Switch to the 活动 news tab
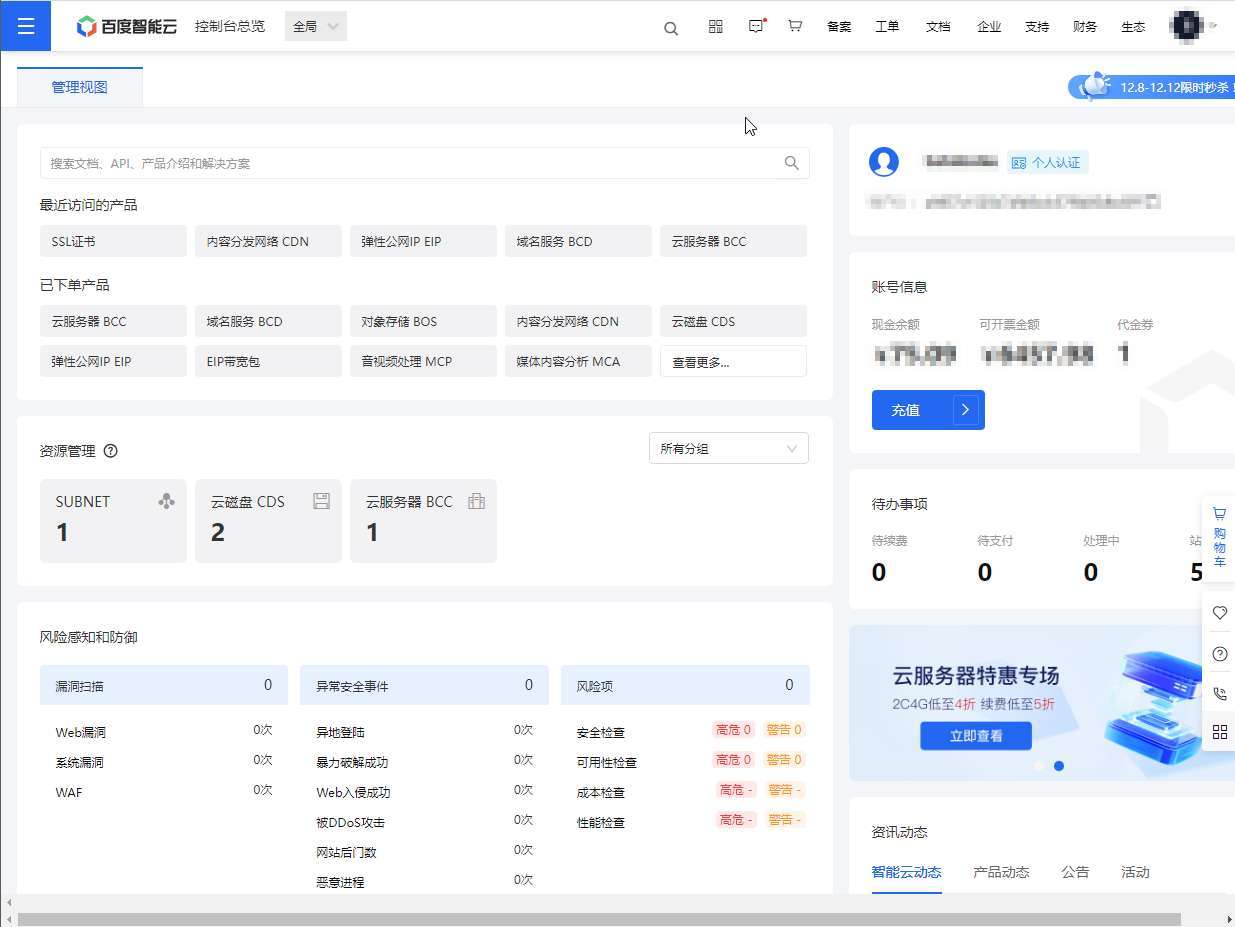This screenshot has height=927, width=1235. [x=1135, y=872]
